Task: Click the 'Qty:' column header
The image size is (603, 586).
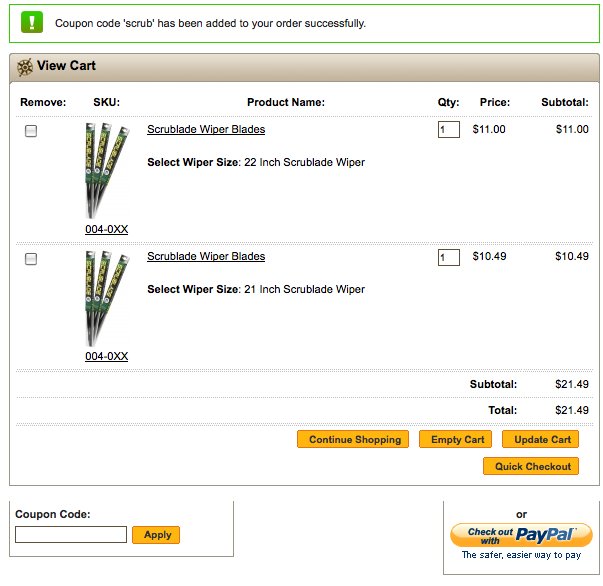Action: tap(448, 102)
